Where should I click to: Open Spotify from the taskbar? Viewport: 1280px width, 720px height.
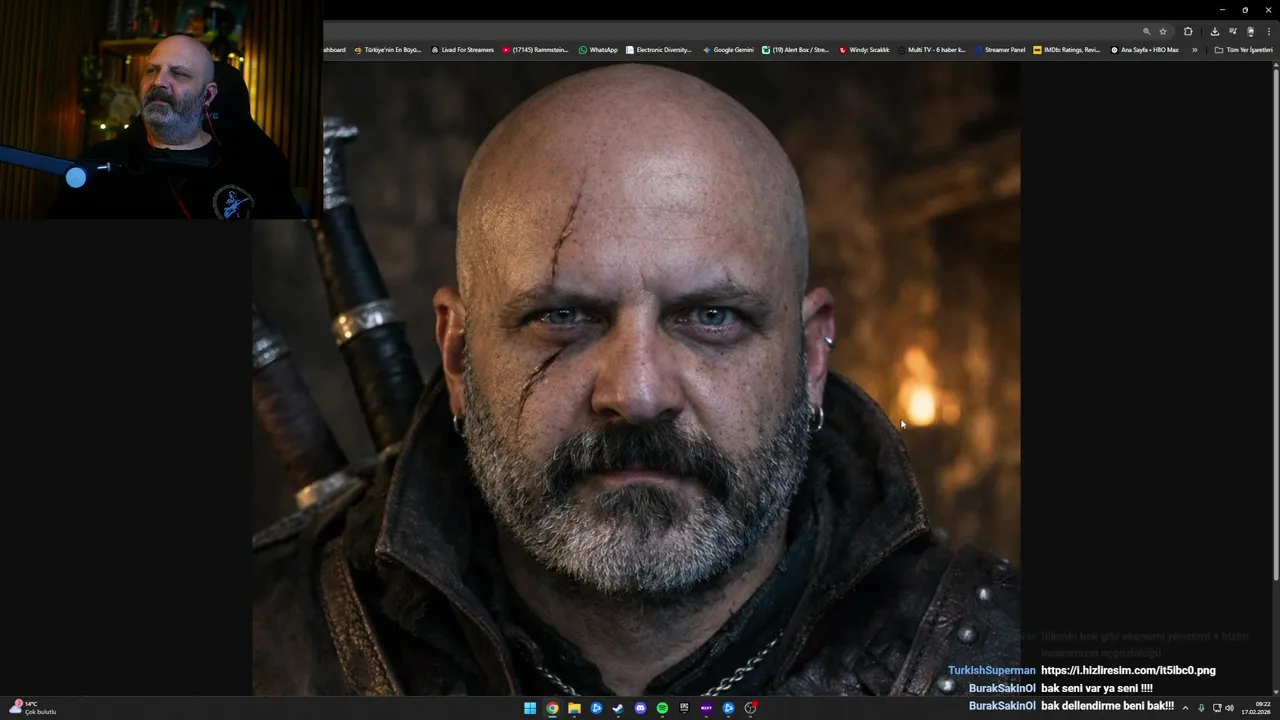(x=662, y=708)
